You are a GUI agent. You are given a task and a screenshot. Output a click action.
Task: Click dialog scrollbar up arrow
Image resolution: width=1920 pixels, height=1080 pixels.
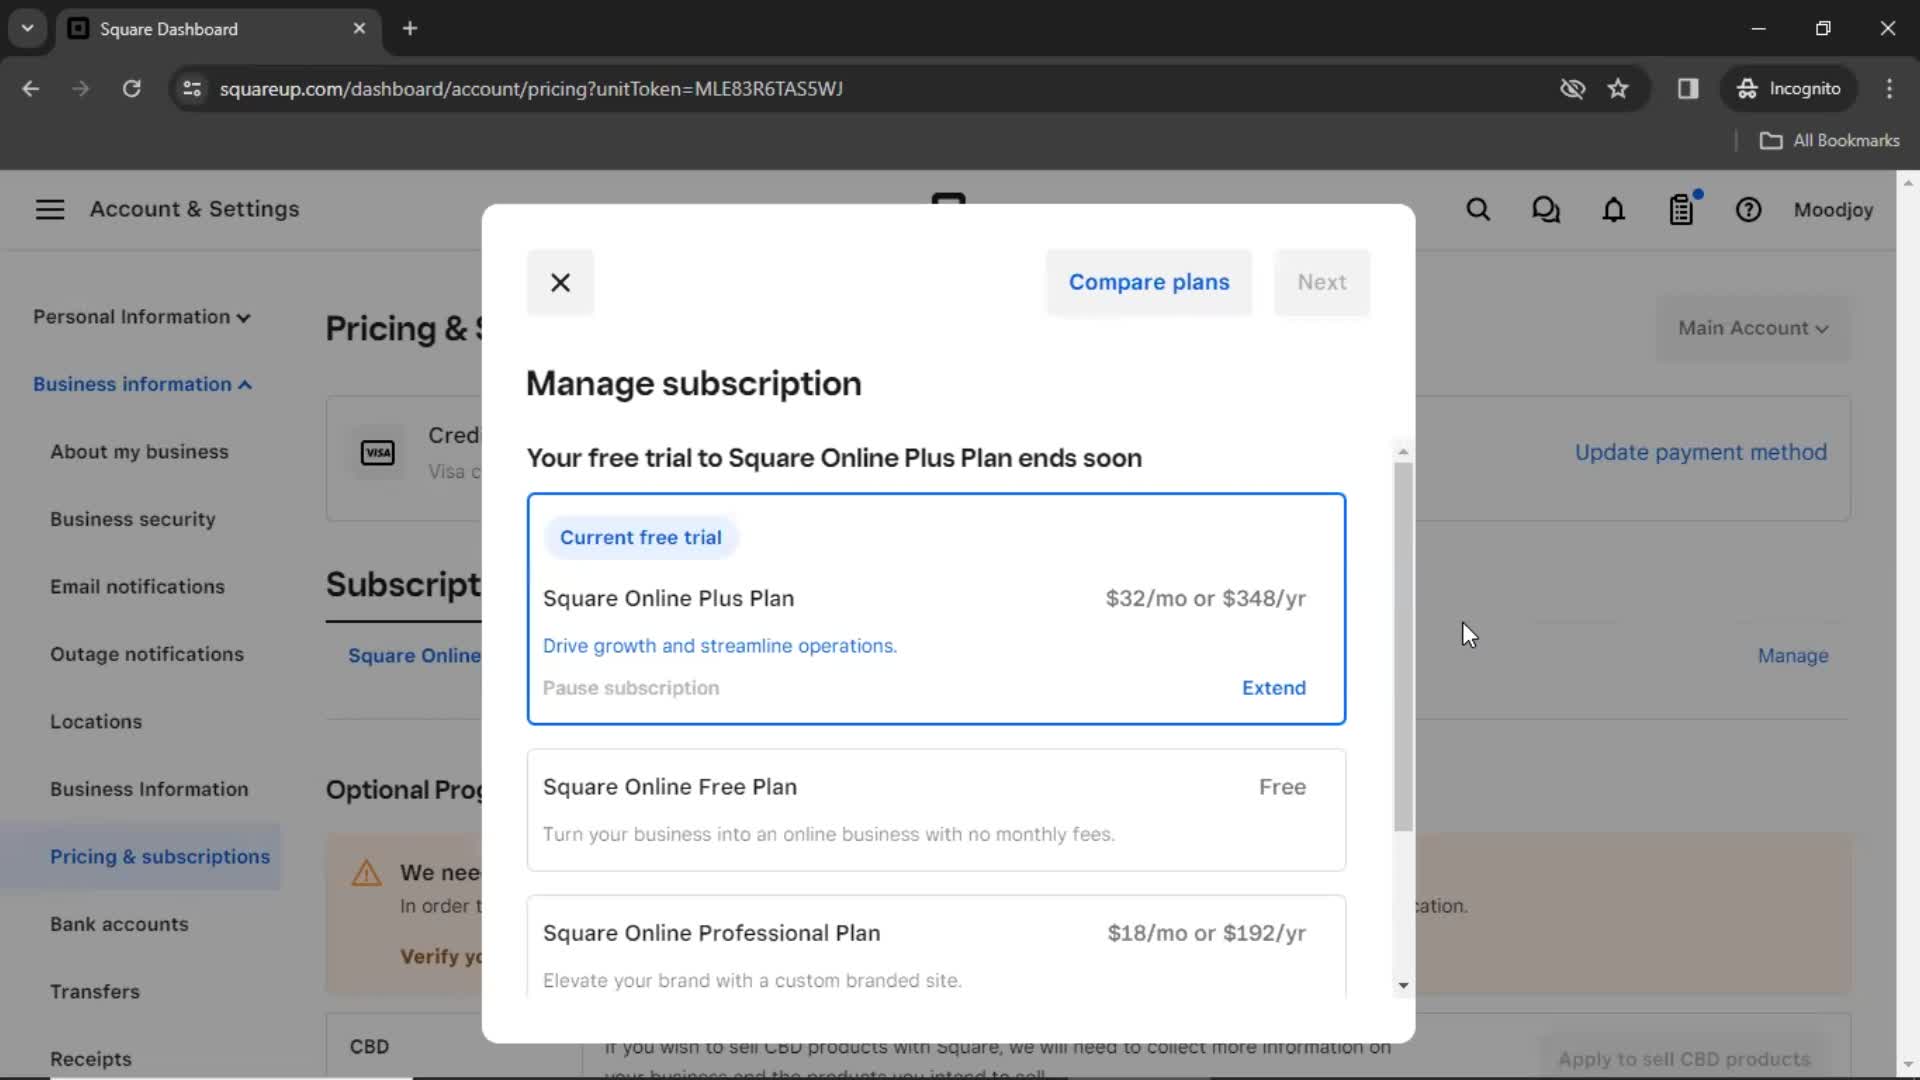(x=1403, y=452)
